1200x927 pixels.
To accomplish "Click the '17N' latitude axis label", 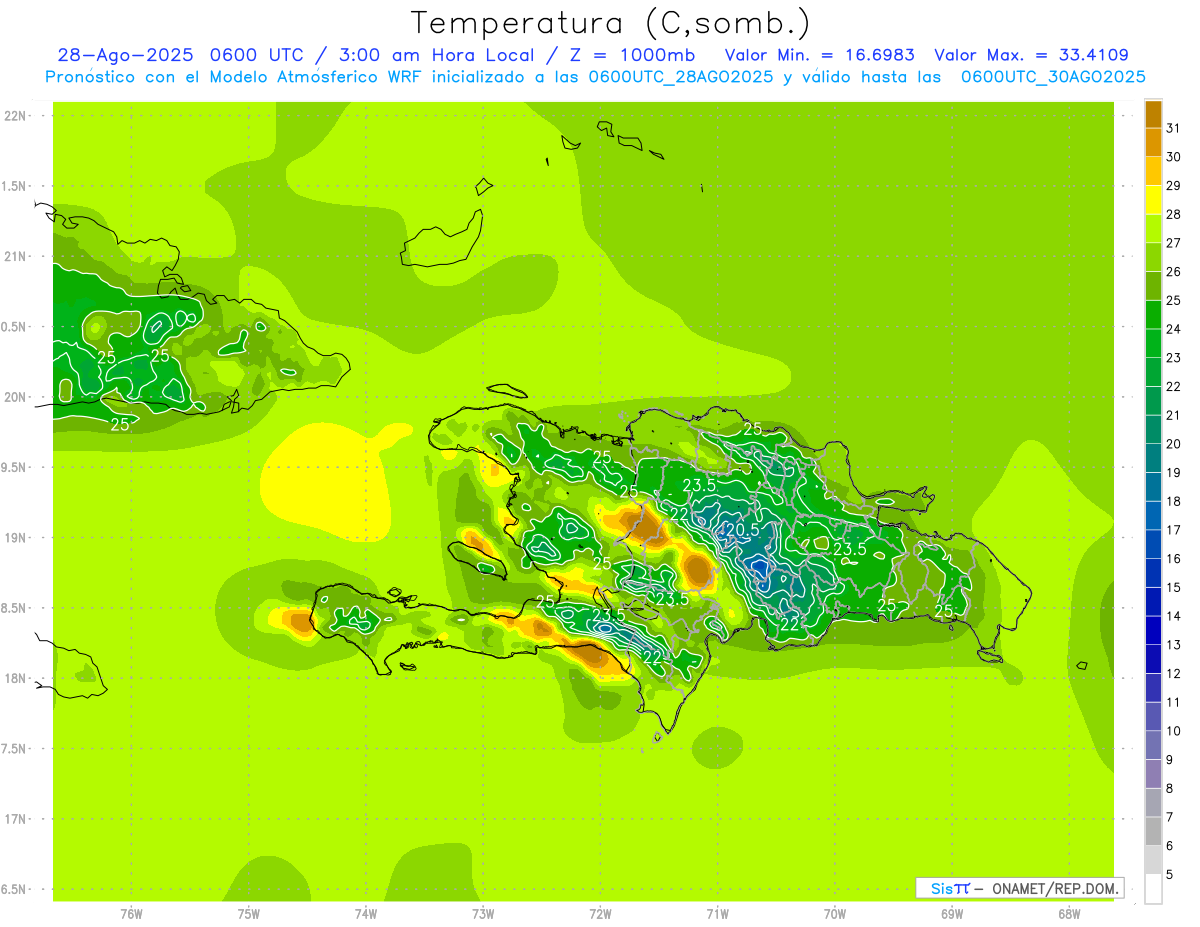I will point(15,819).
